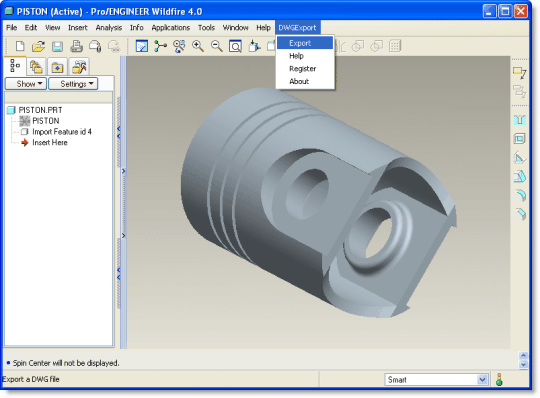Zoom in with plus magnifier icon

[x=198, y=46]
